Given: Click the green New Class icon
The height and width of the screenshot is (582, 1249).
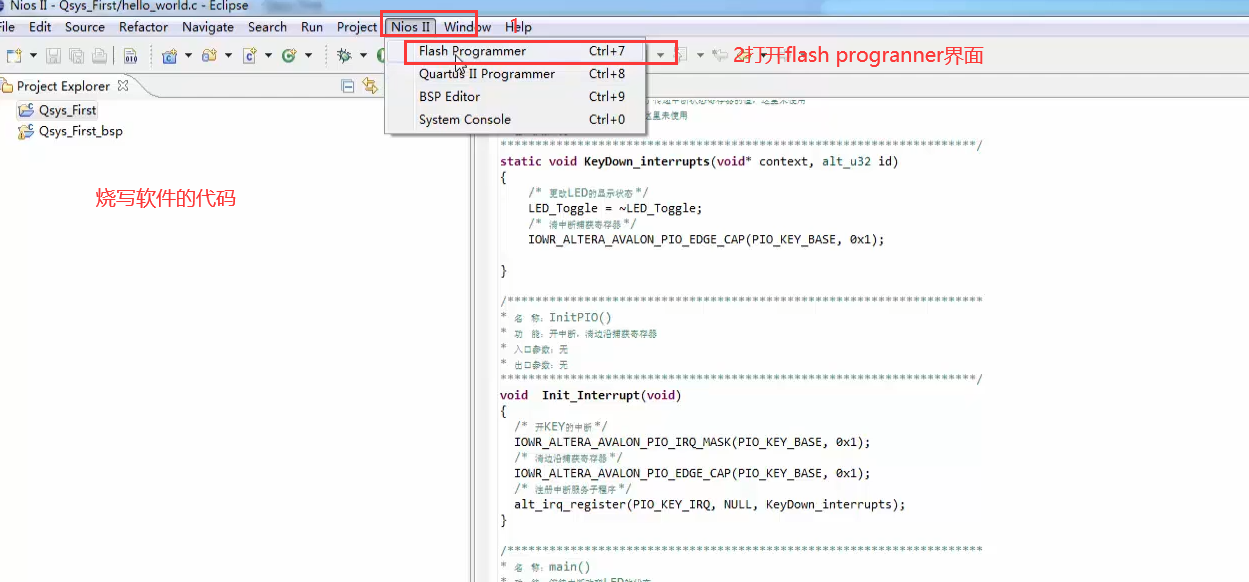Looking at the screenshot, I should pos(289,55).
